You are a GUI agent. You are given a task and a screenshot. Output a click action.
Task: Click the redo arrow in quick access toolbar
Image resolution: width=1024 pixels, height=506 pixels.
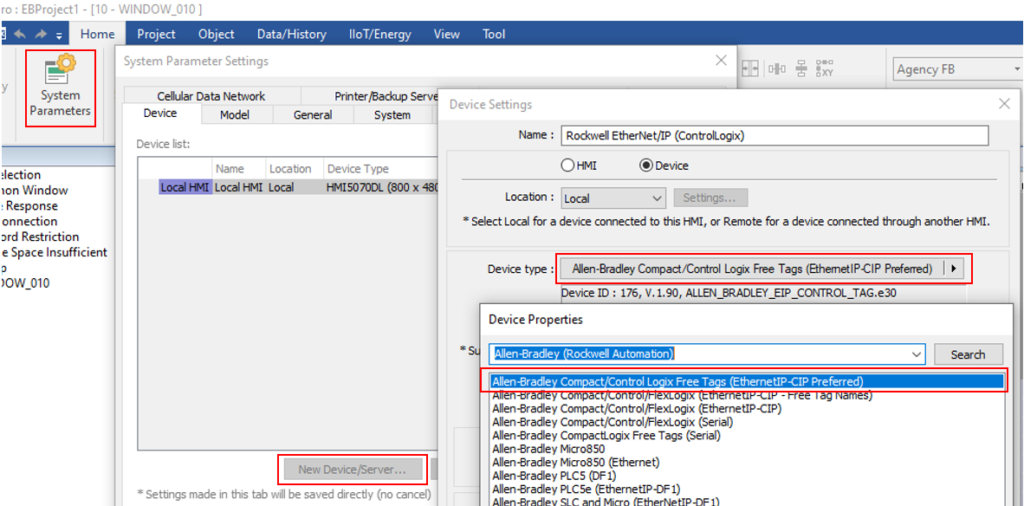click(40, 34)
